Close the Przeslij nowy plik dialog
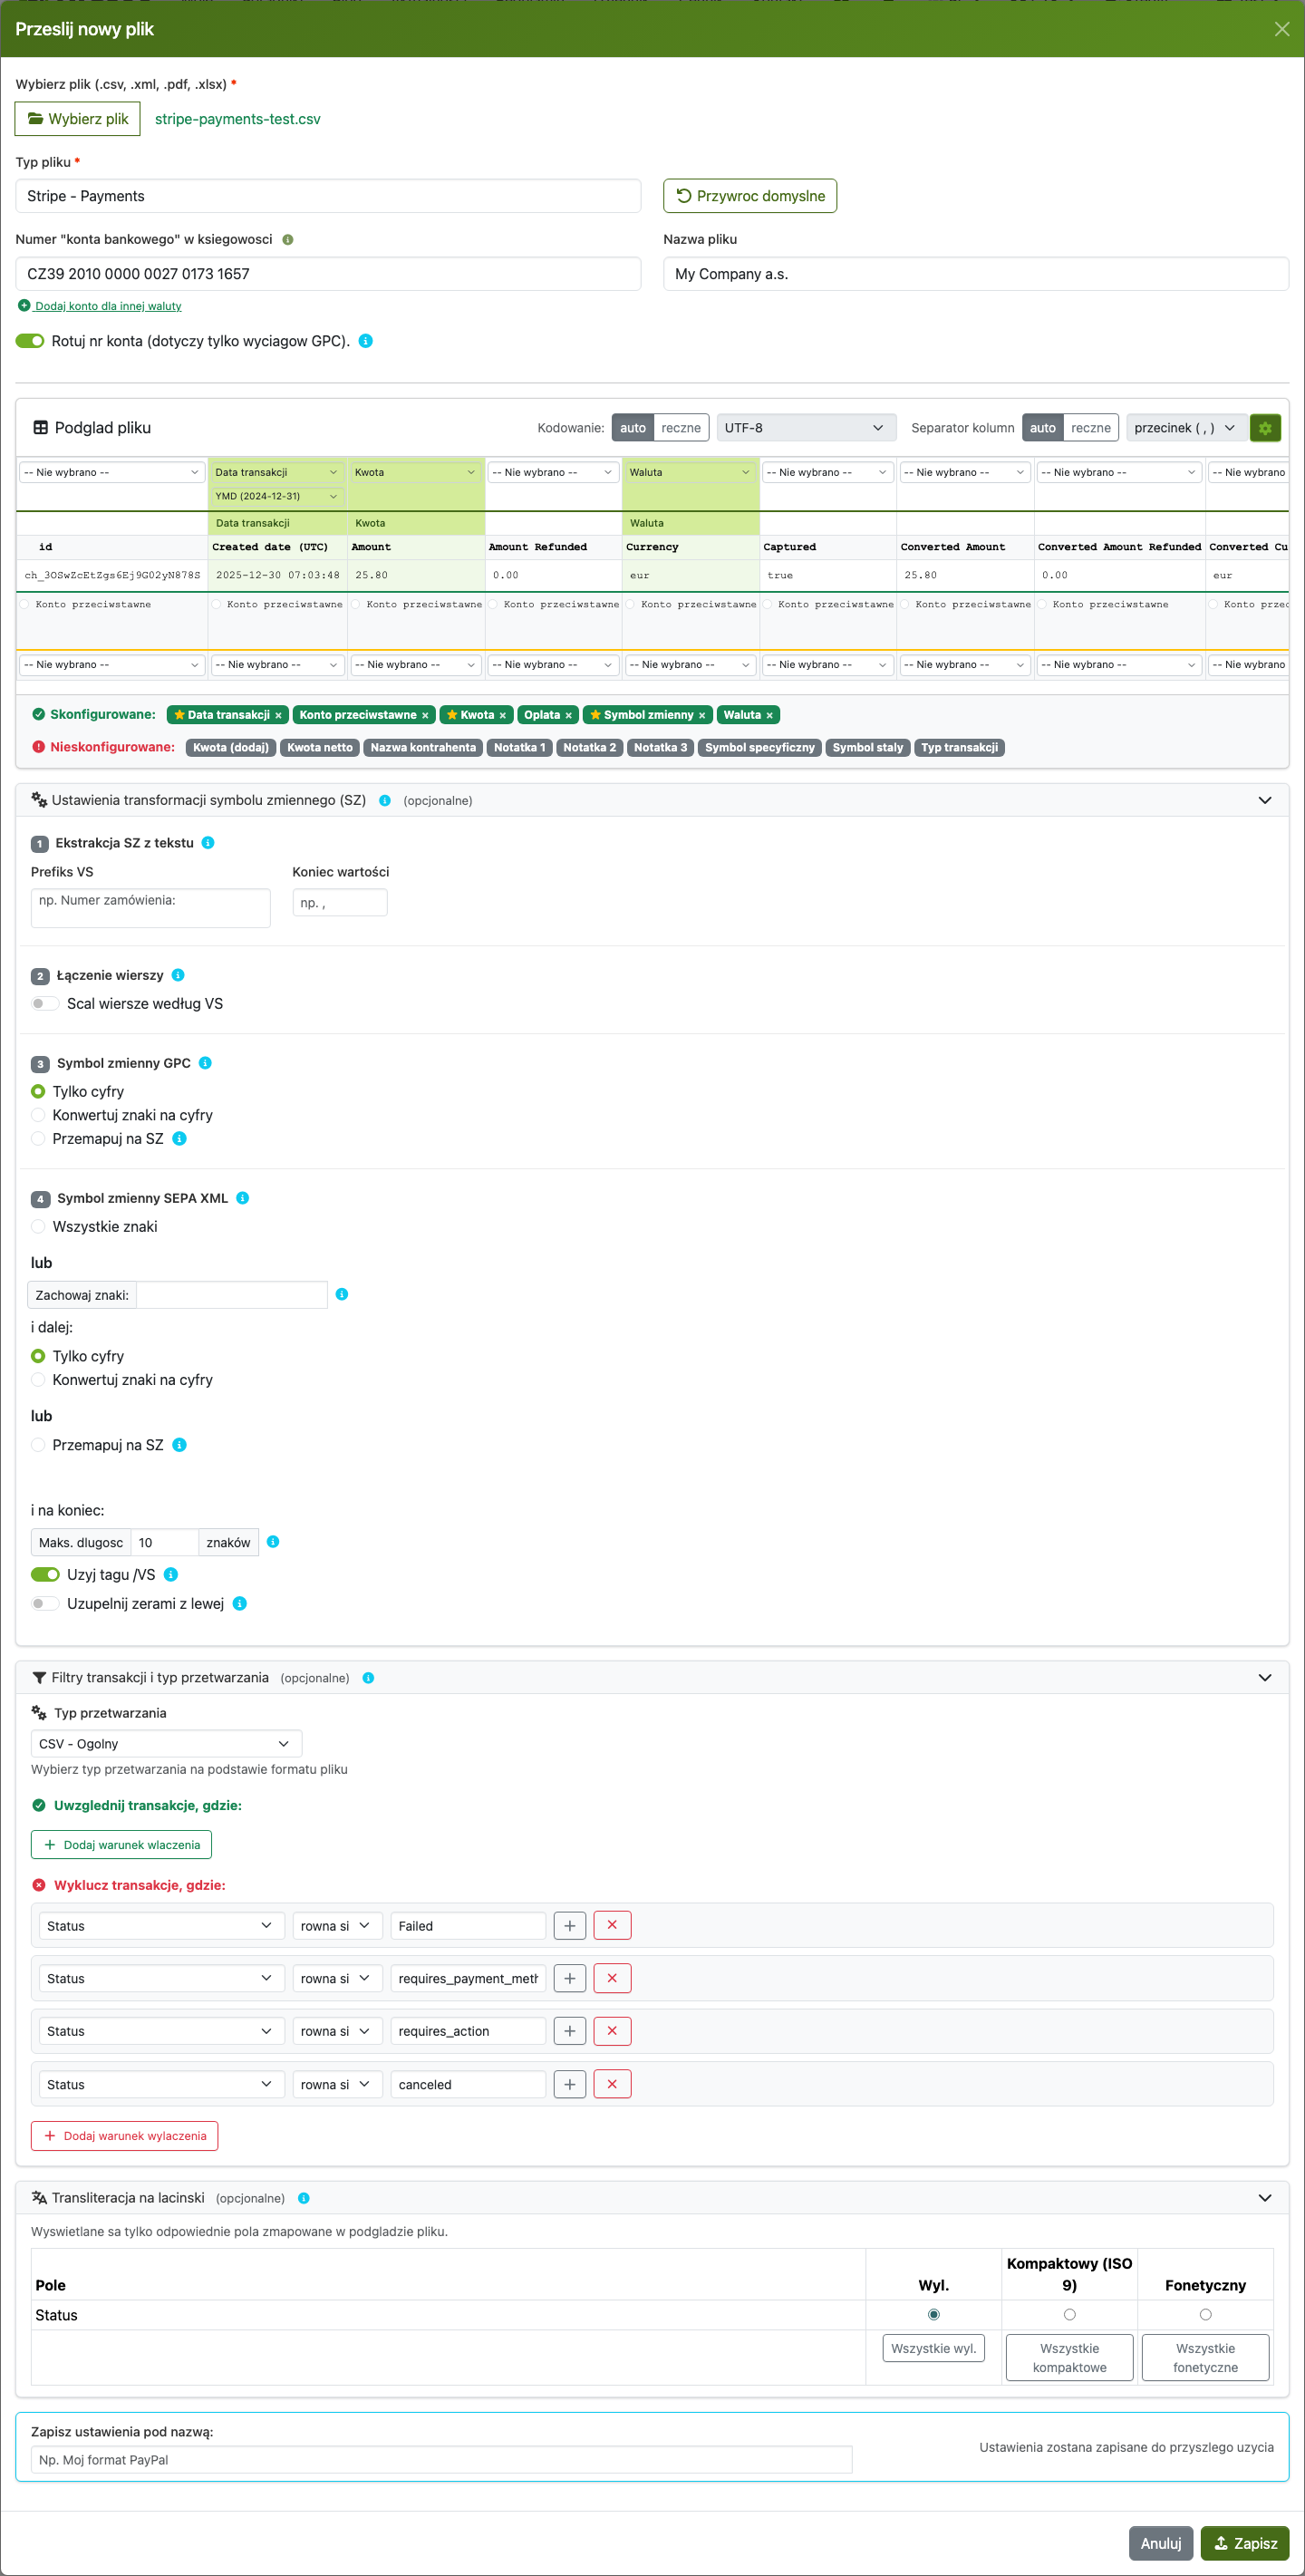 tap(1282, 29)
